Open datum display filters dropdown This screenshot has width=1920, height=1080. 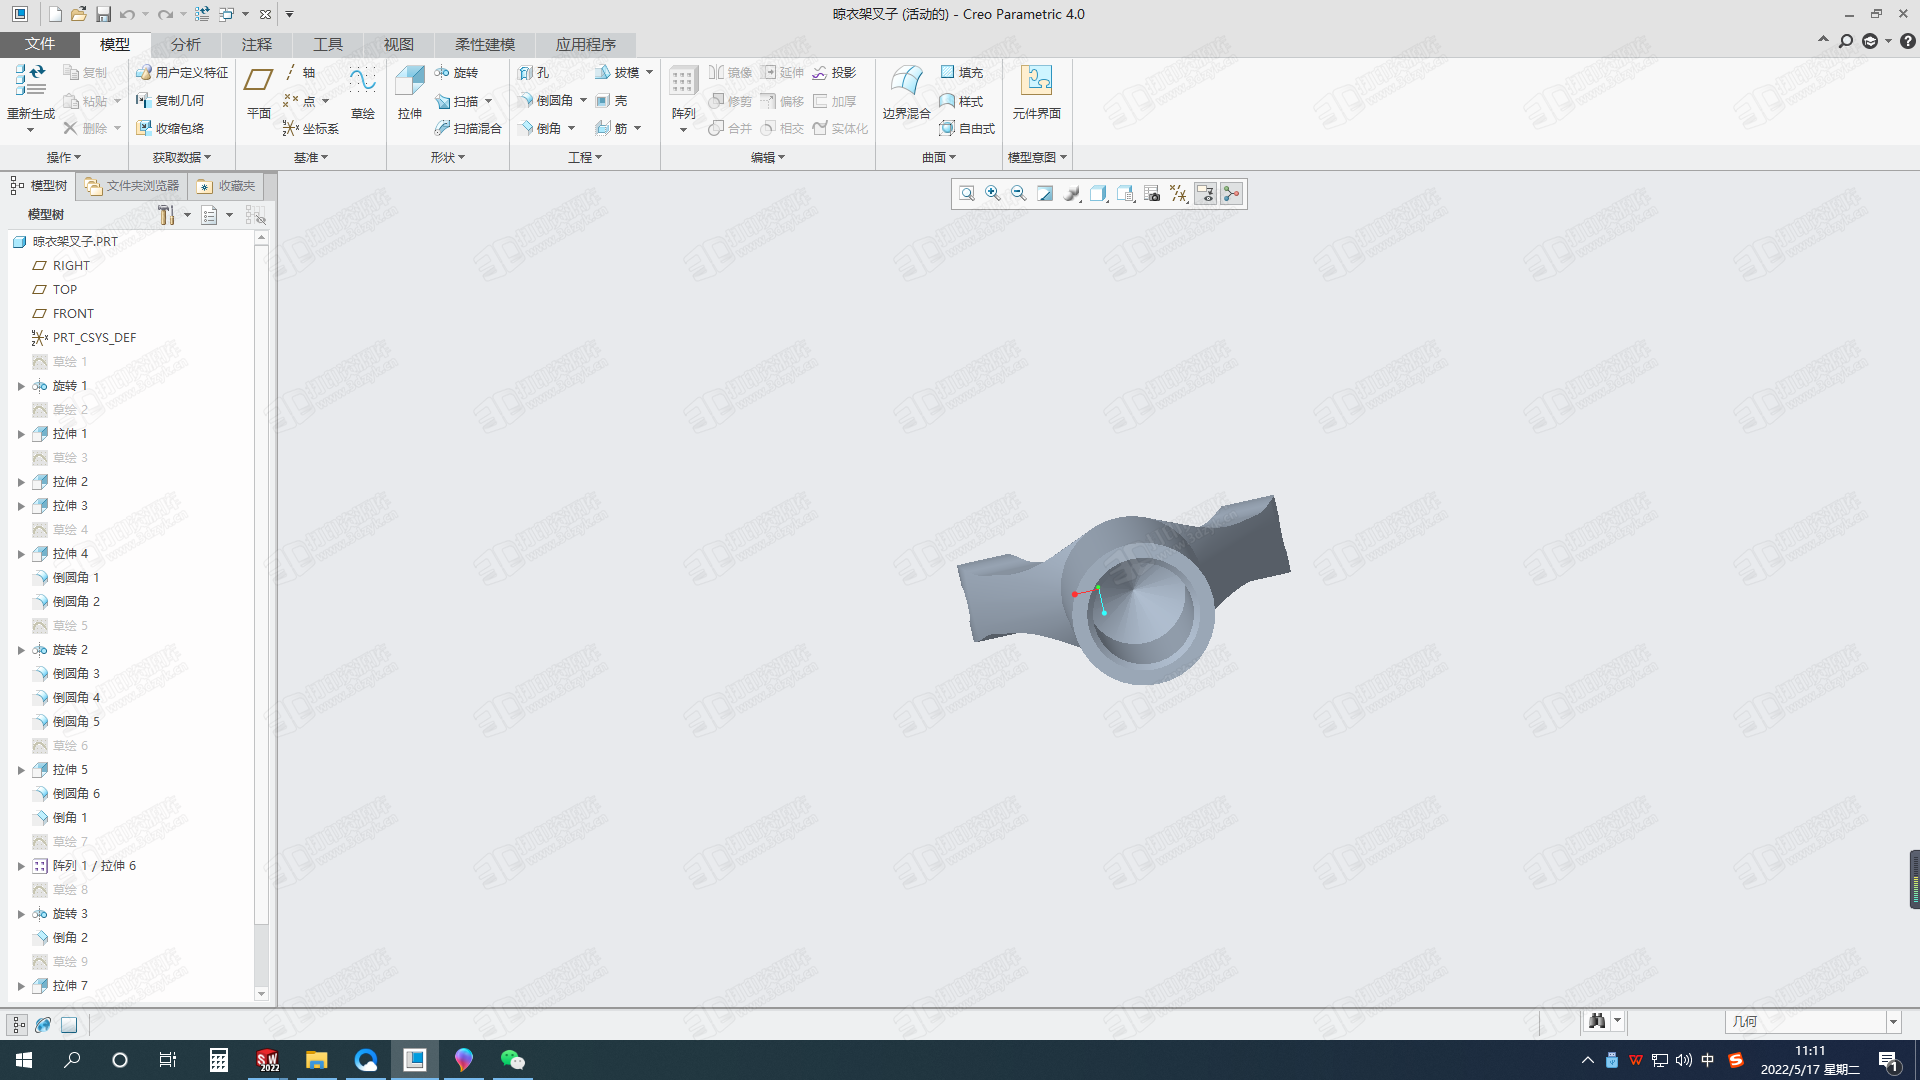point(1179,193)
